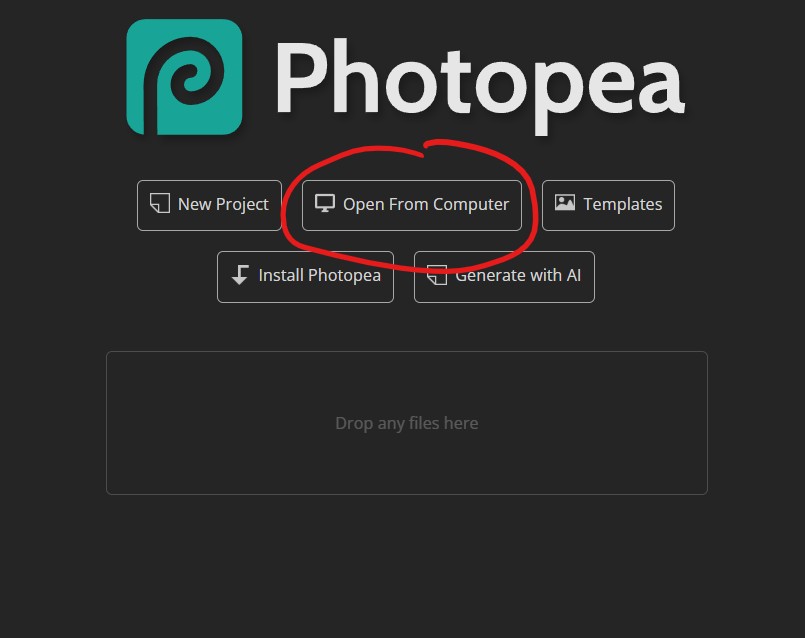805x638 pixels.
Task: Launch Generate with AI text
Action: coord(518,276)
